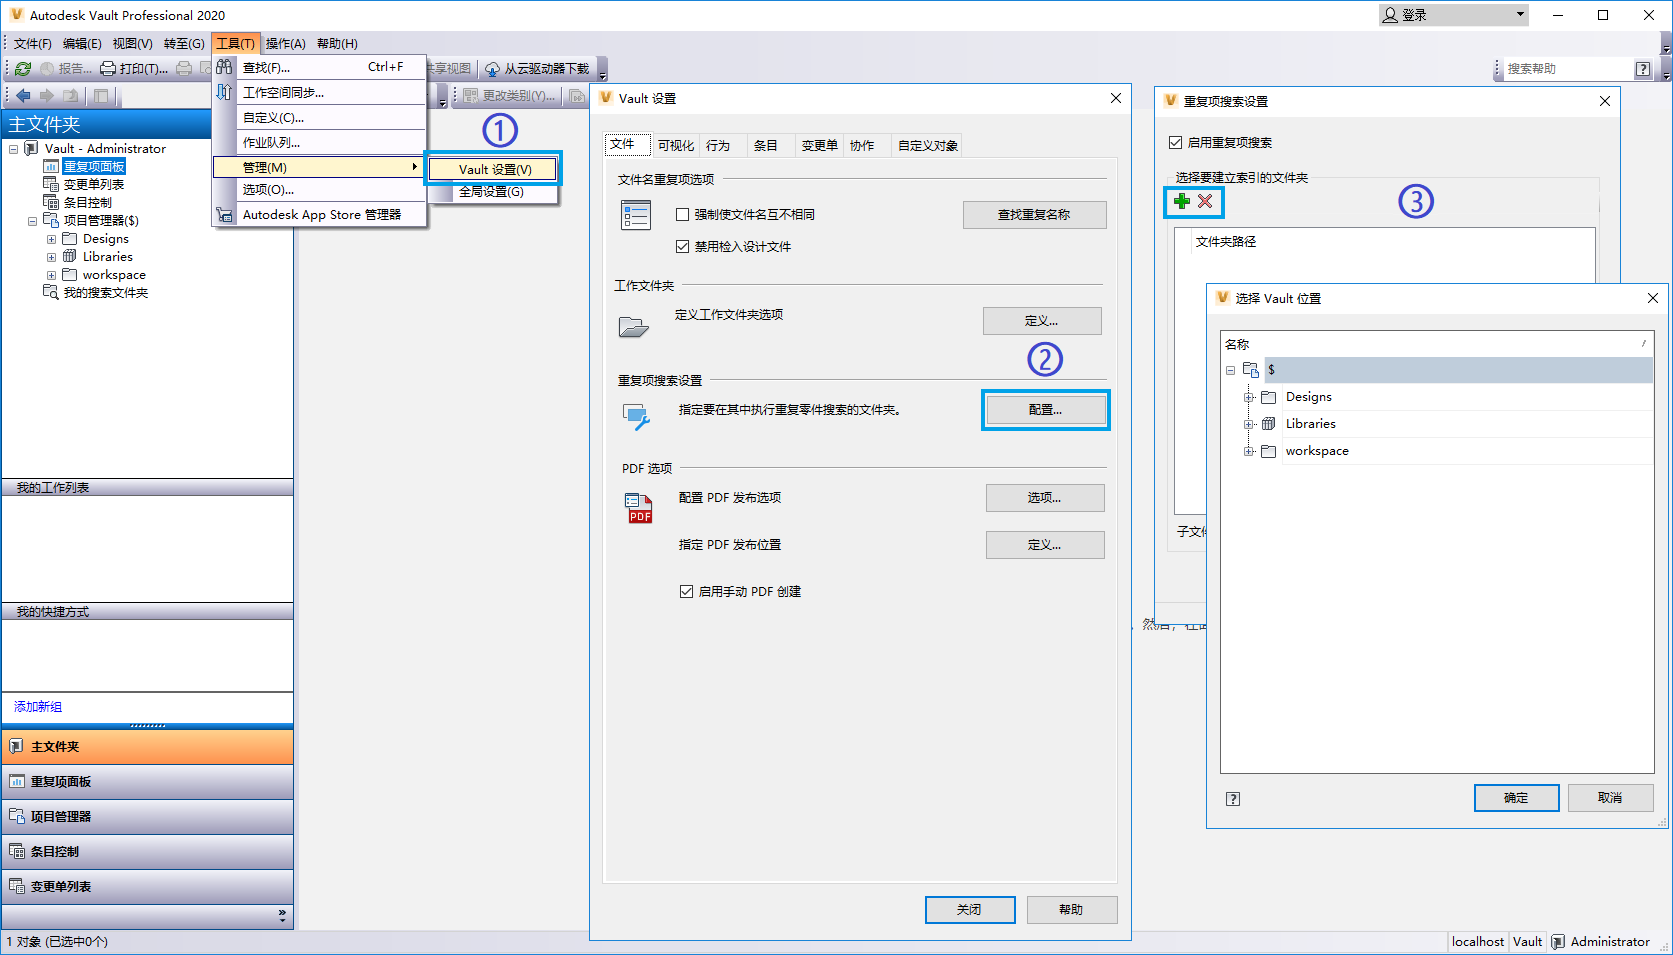Click 全局设置(G) global settings submenu item
Viewport: 1673px width, 955px height.
[493, 191]
